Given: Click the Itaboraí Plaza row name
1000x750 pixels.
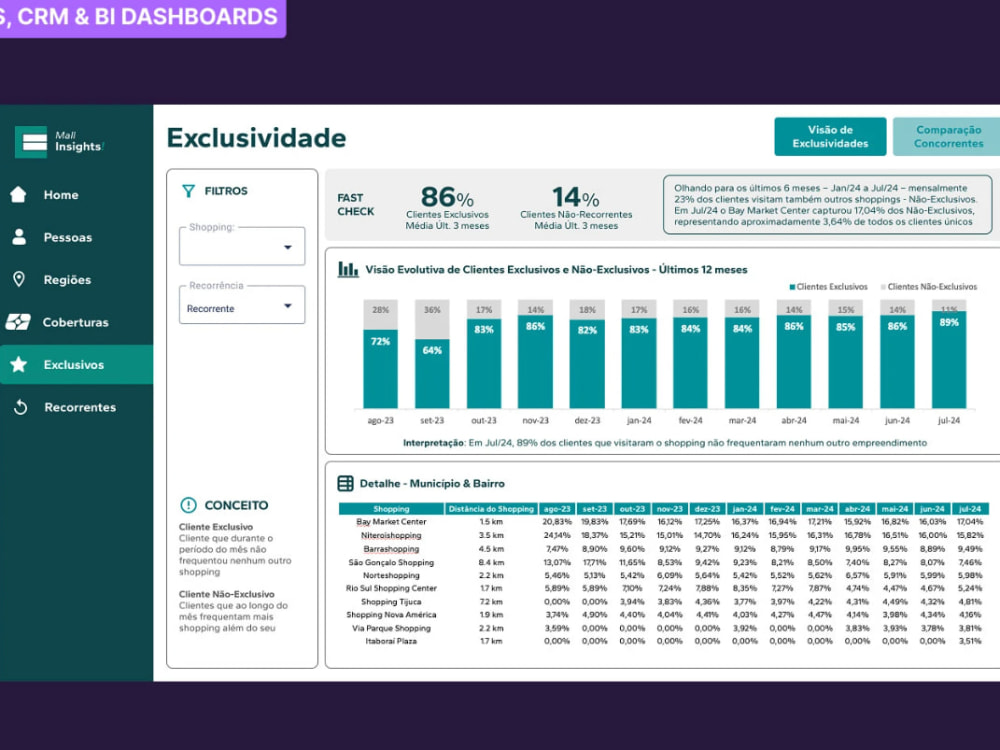Looking at the screenshot, I should click(391, 641).
